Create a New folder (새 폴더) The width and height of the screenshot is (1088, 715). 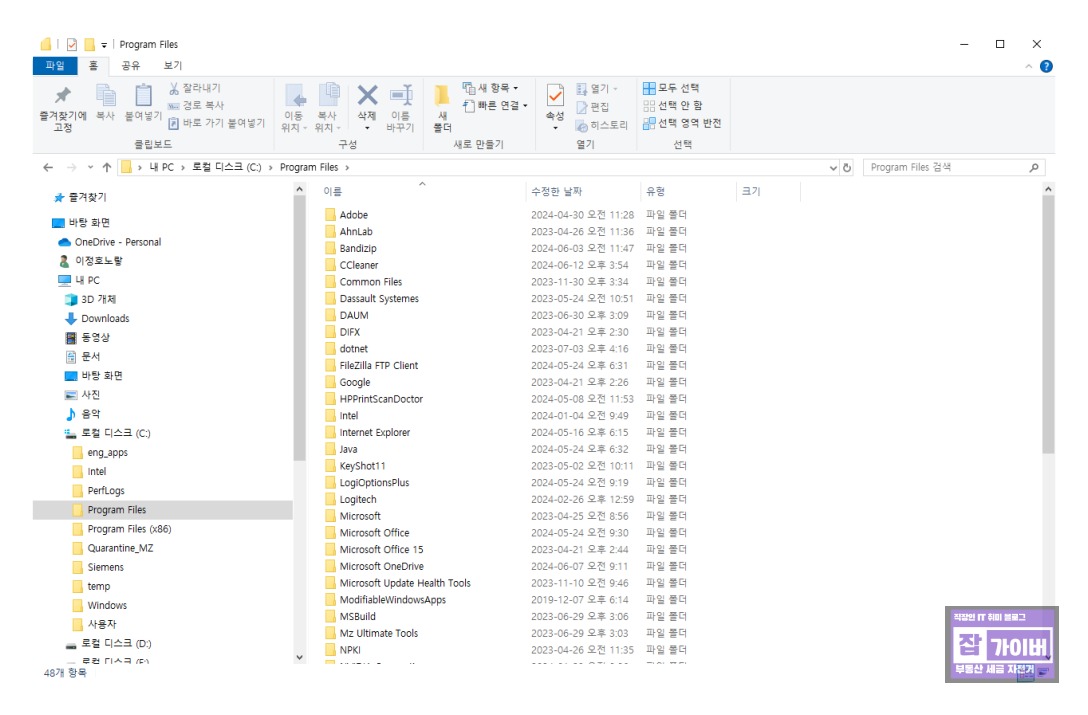click(442, 108)
